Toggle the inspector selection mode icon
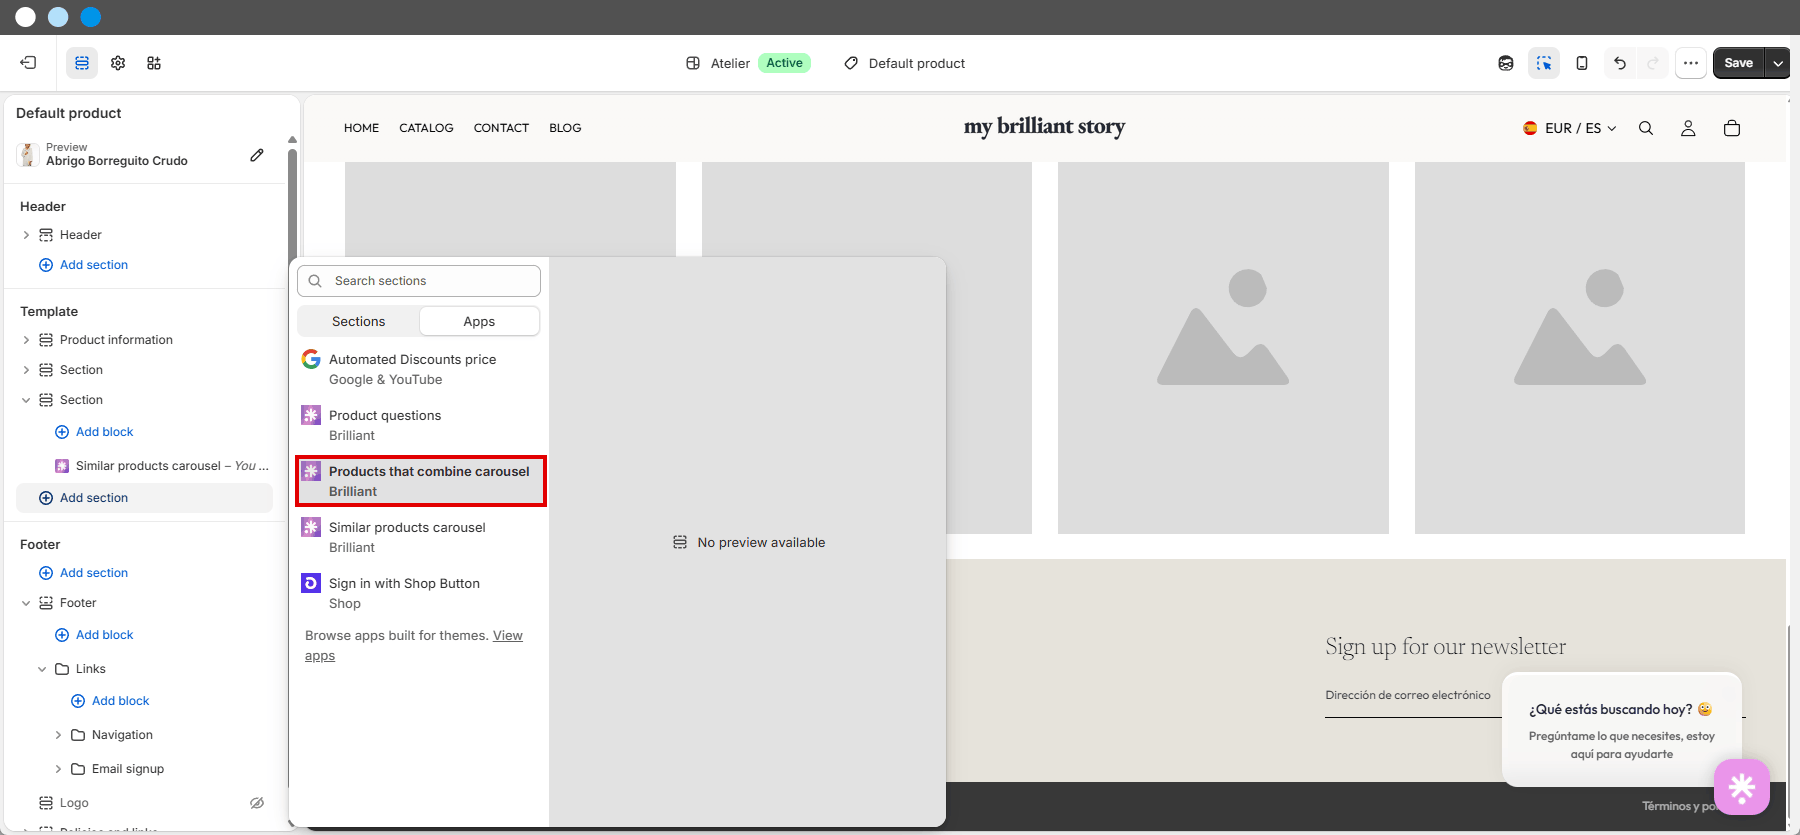This screenshot has width=1800, height=835. 1544,63
